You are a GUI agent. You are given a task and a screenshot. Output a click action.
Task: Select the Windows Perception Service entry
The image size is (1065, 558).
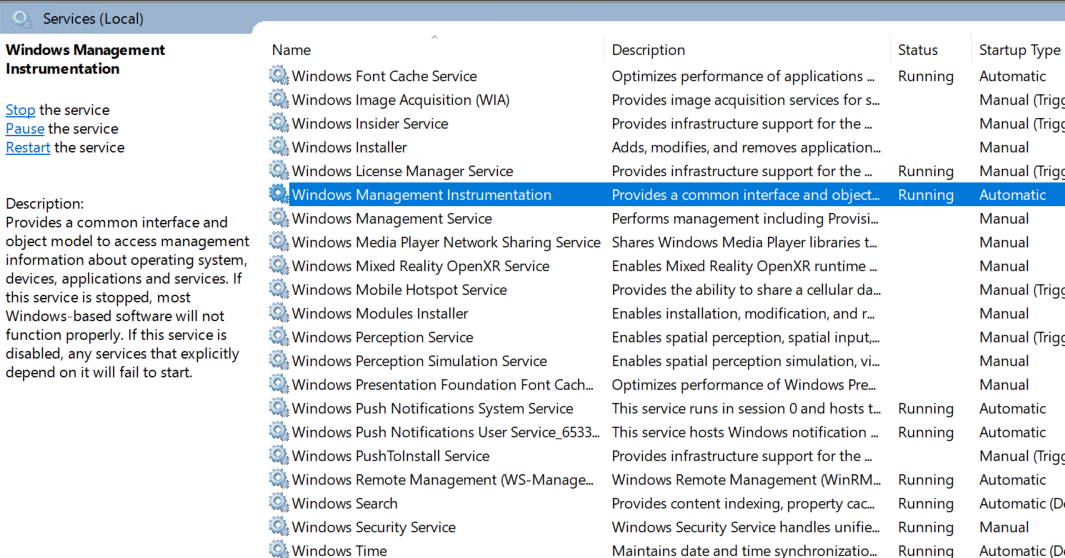tap(666, 337)
